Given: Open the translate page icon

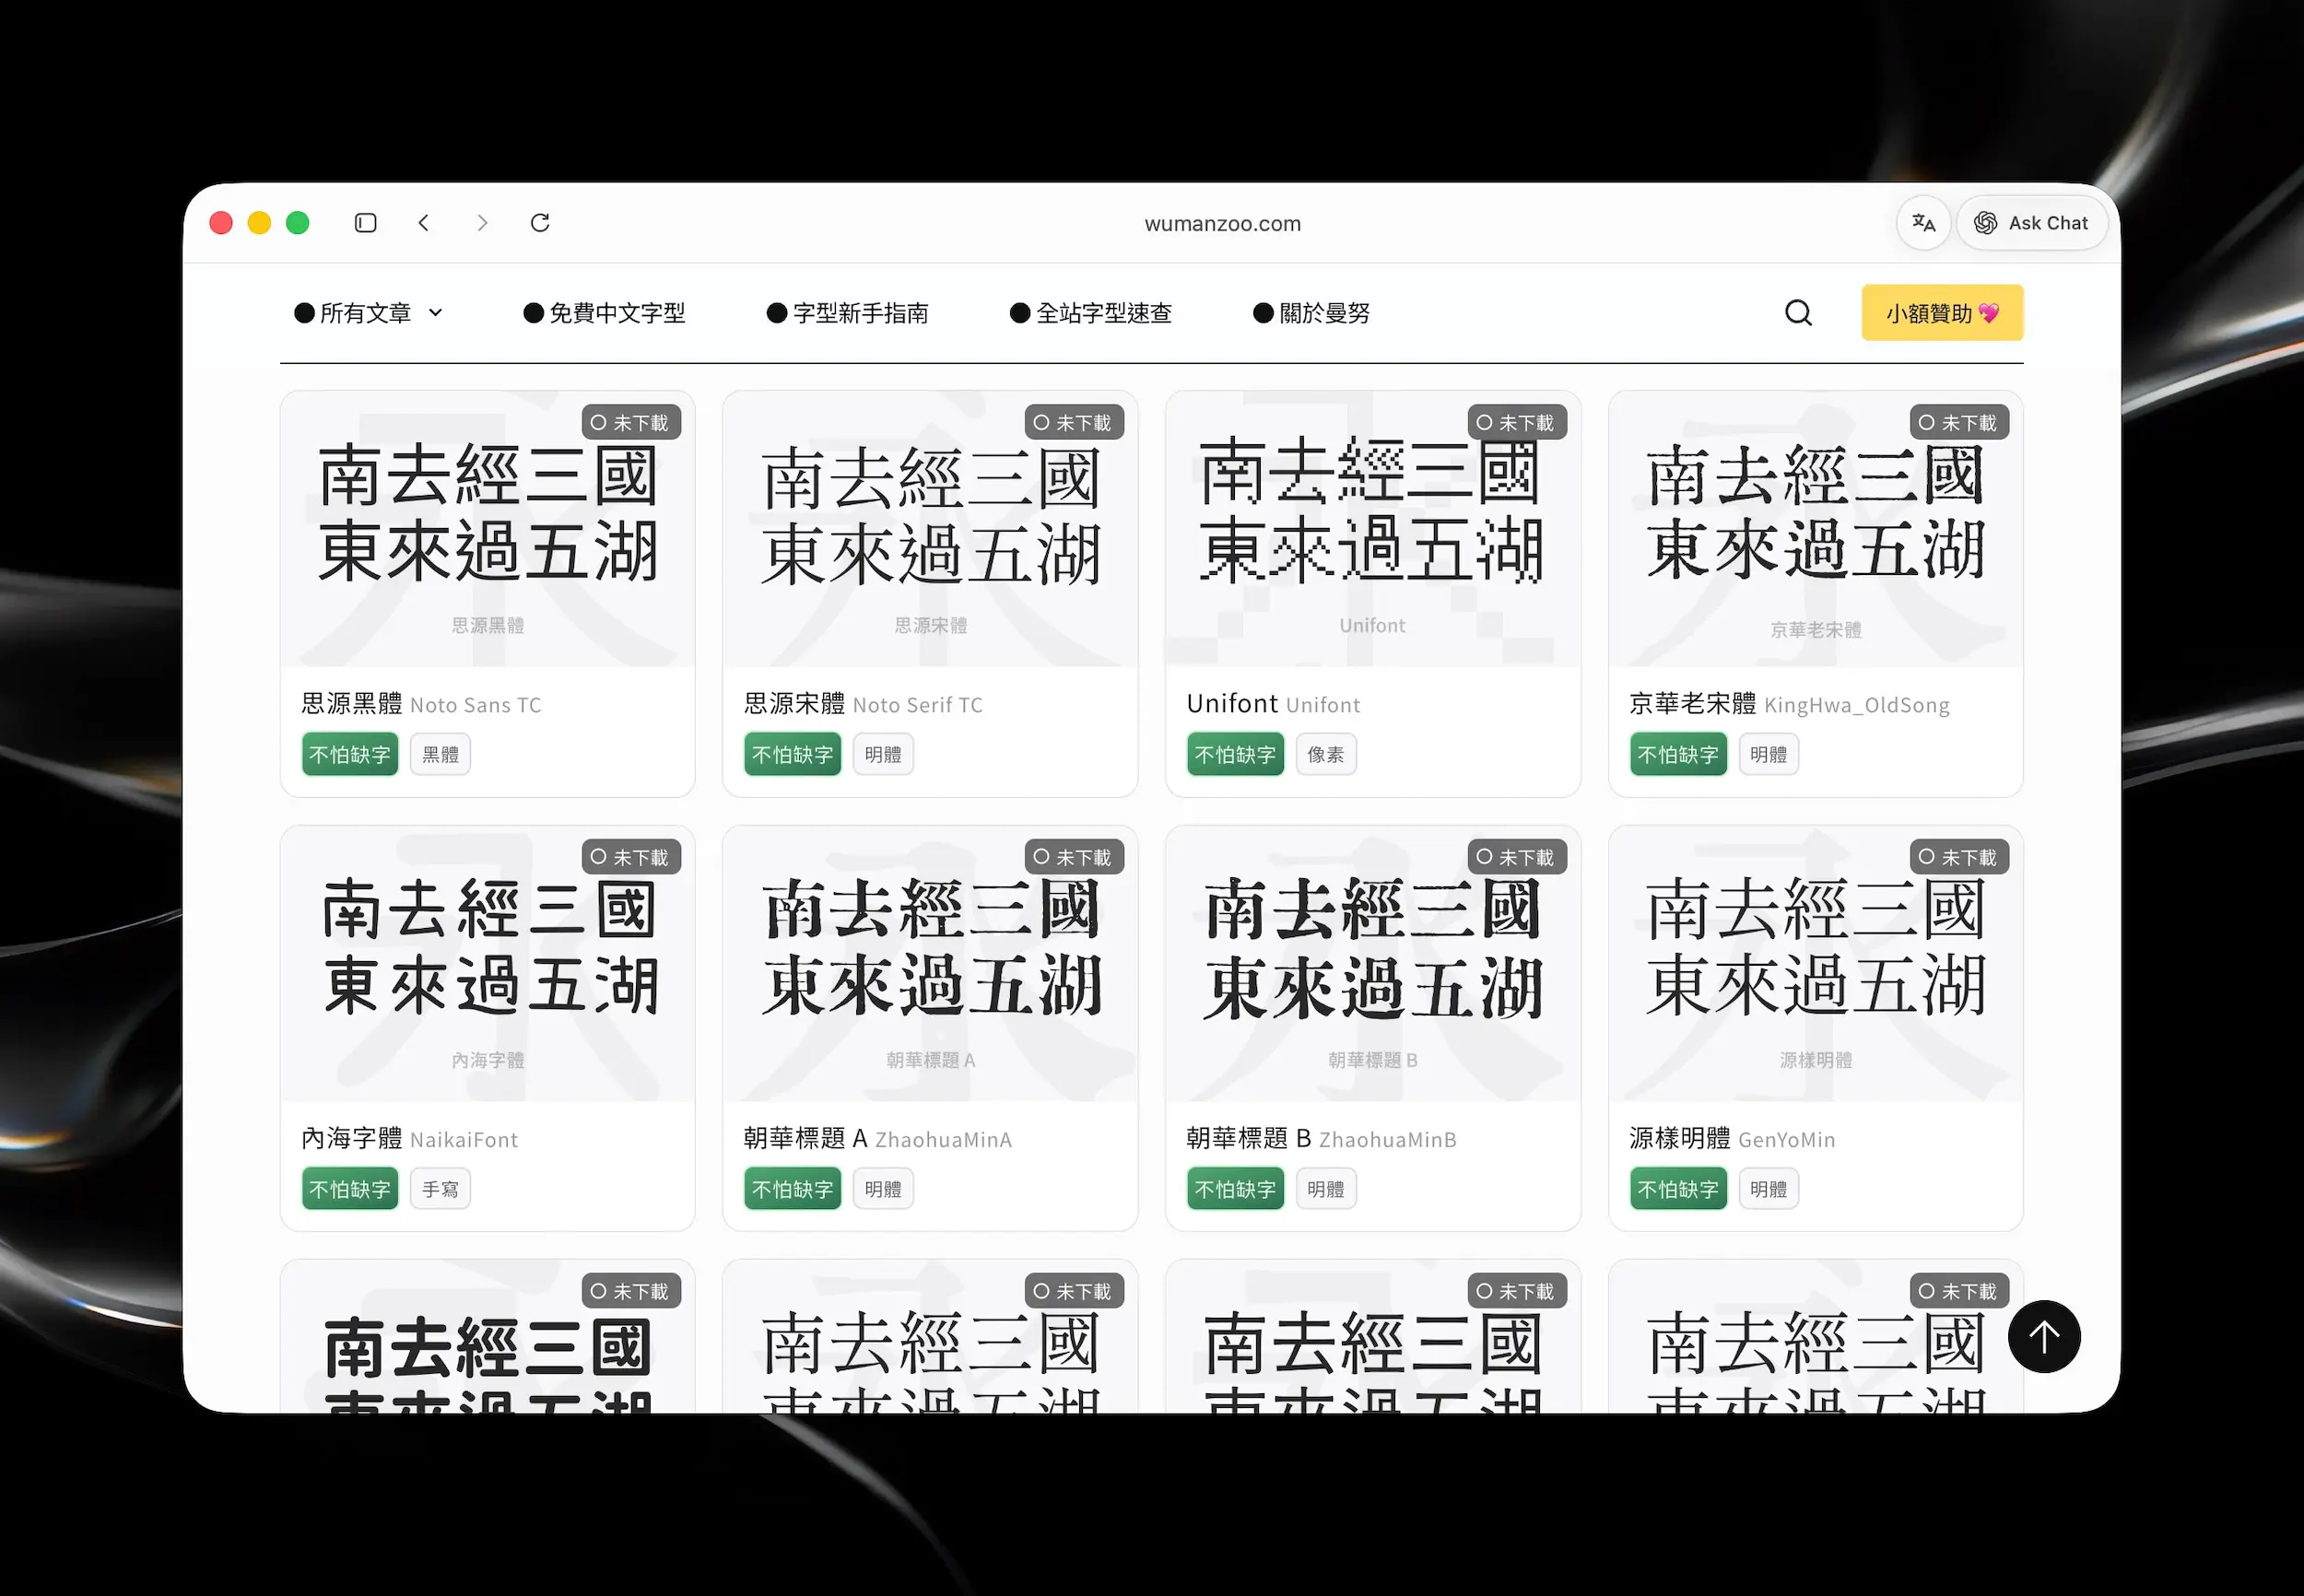Looking at the screenshot, I should pos(1923,223).
